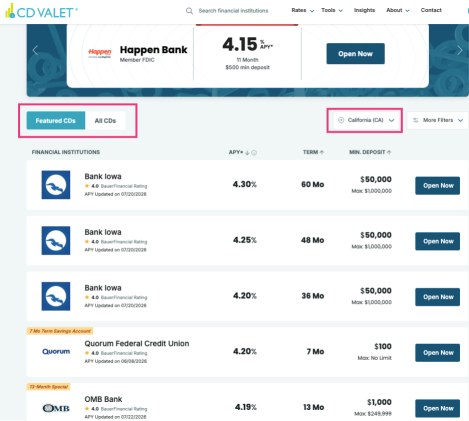Switch to the All CDs tab

pyautogui.click(x=105, y=121)
